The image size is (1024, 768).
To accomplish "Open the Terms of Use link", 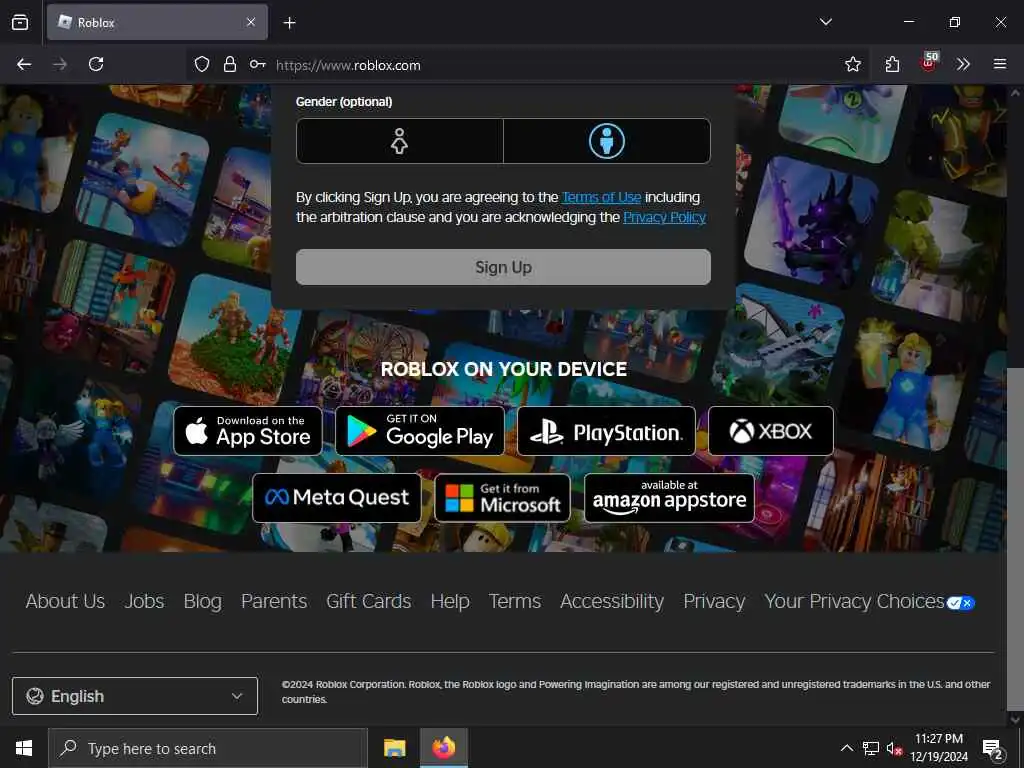I will [x=601, y=197].
